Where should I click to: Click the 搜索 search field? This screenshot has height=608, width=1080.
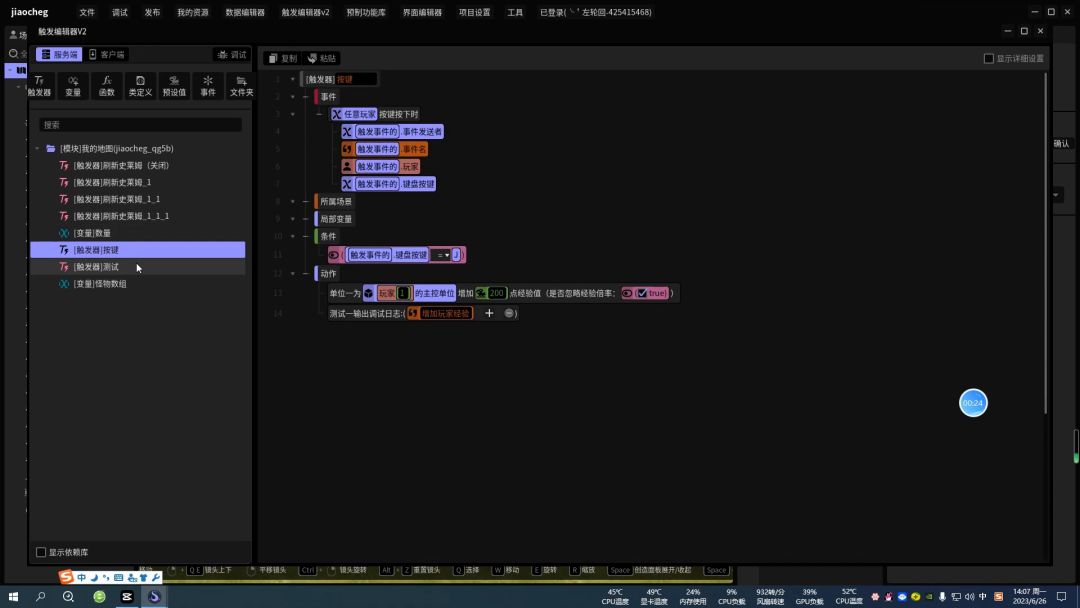[140, 125]
